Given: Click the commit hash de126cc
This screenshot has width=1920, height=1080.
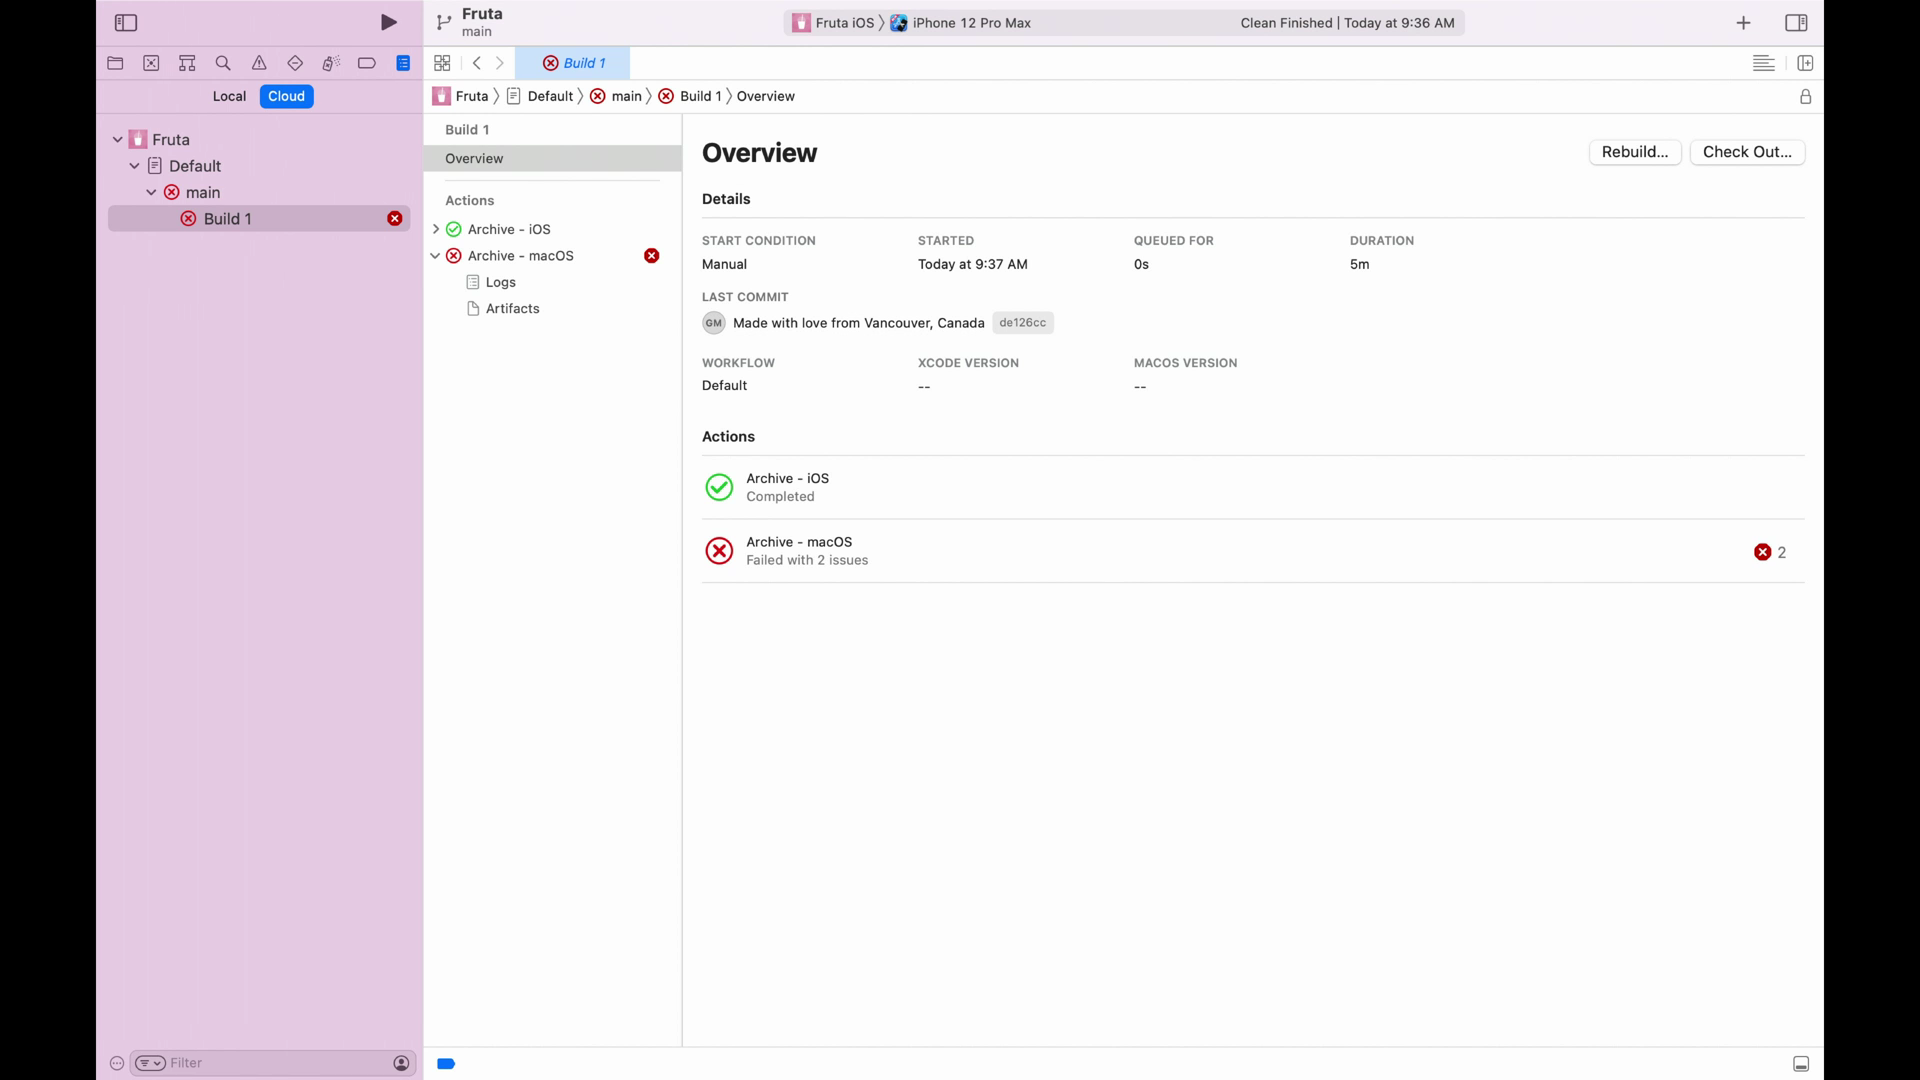Looking at the screenshot, I should pos(1022,323).
